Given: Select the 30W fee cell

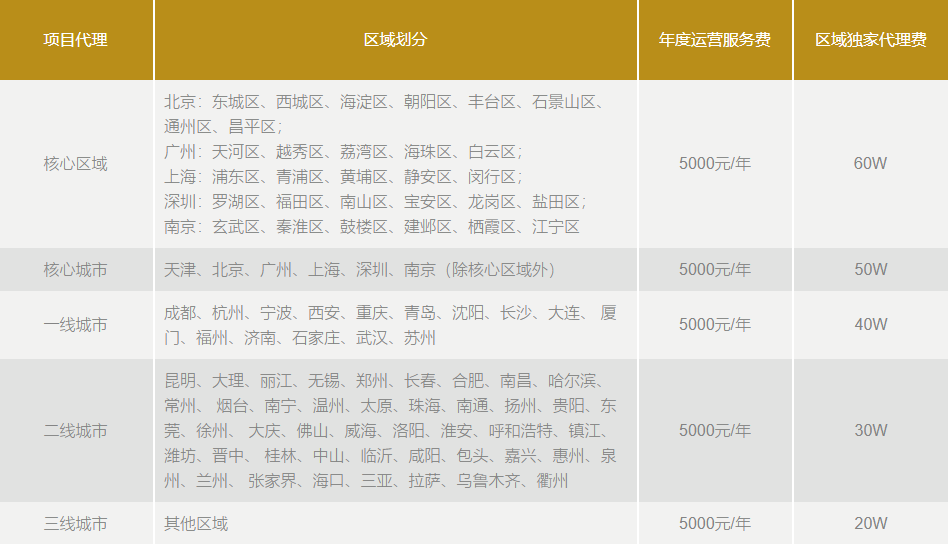Looking at the screenshot, I should (870, 431).
